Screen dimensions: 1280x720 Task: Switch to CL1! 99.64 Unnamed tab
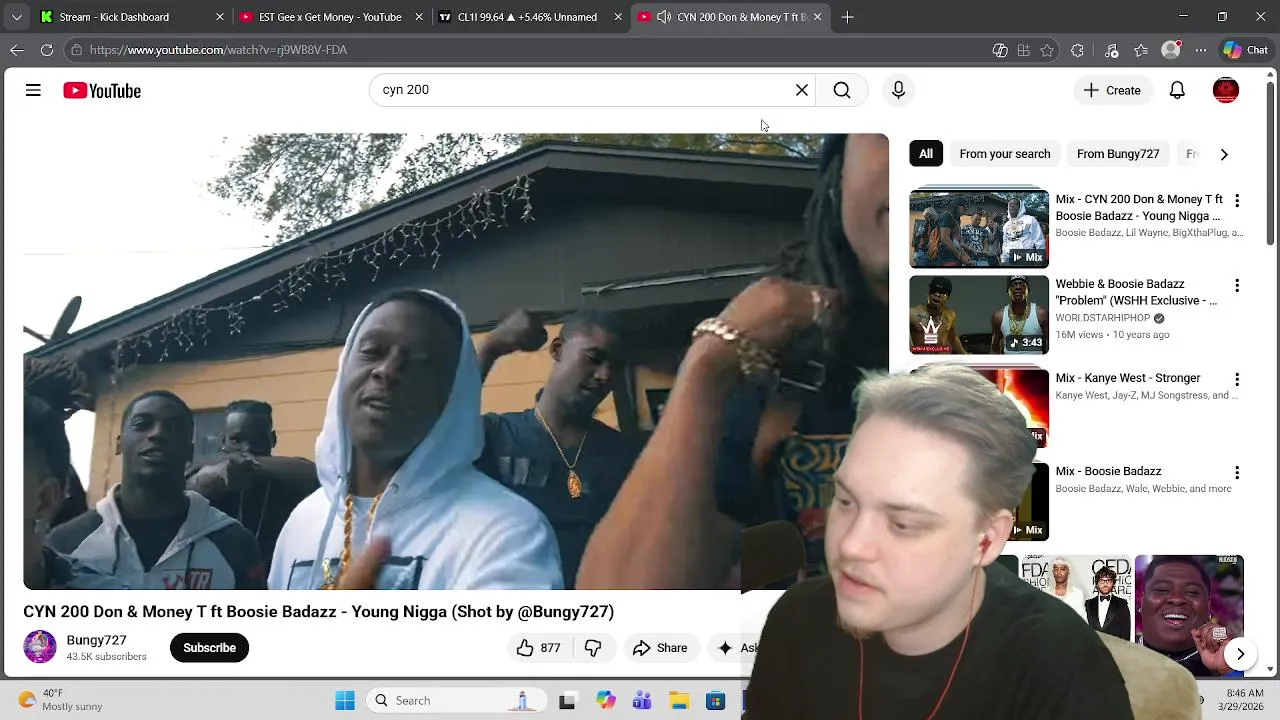pyautogui.click(x=528, y=17)
